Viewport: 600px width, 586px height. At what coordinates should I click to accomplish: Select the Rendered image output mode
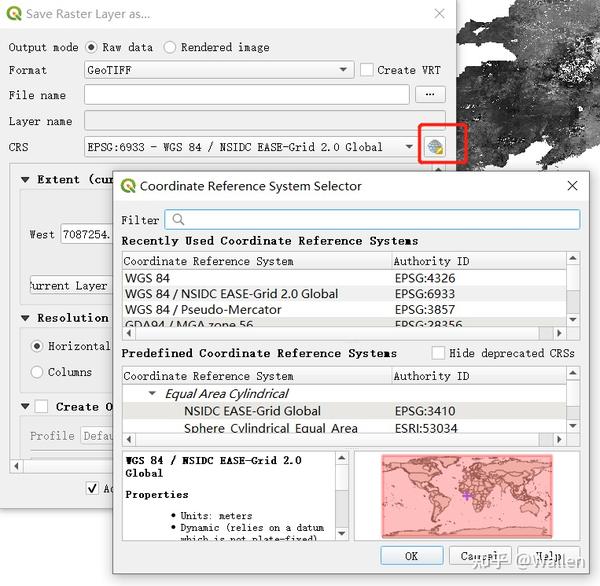coord(170,47)
